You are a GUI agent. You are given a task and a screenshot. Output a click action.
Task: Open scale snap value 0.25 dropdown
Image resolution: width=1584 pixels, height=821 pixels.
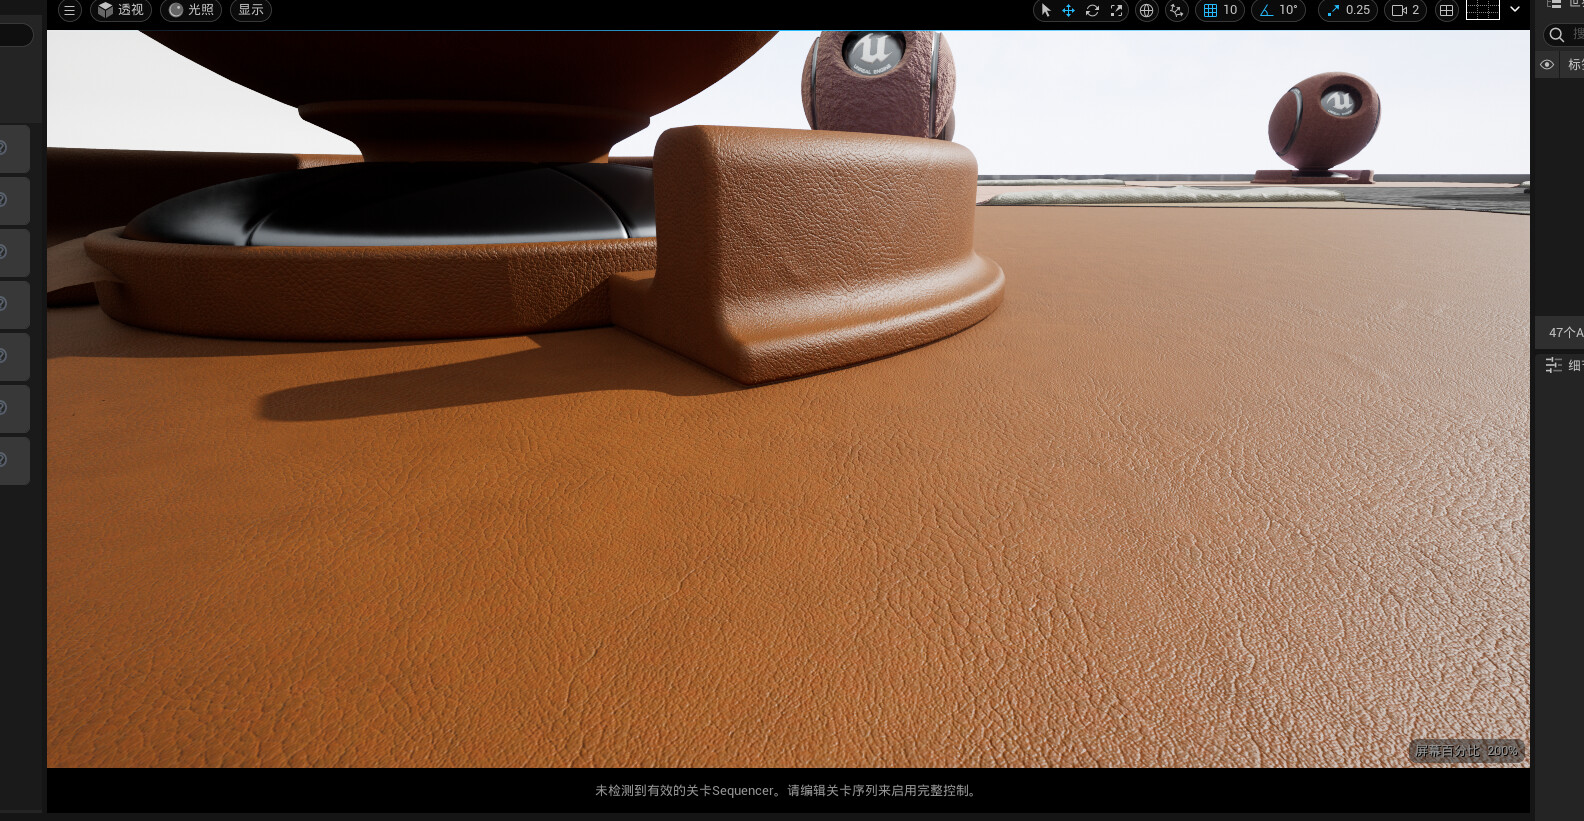[x=1358, y=10]
